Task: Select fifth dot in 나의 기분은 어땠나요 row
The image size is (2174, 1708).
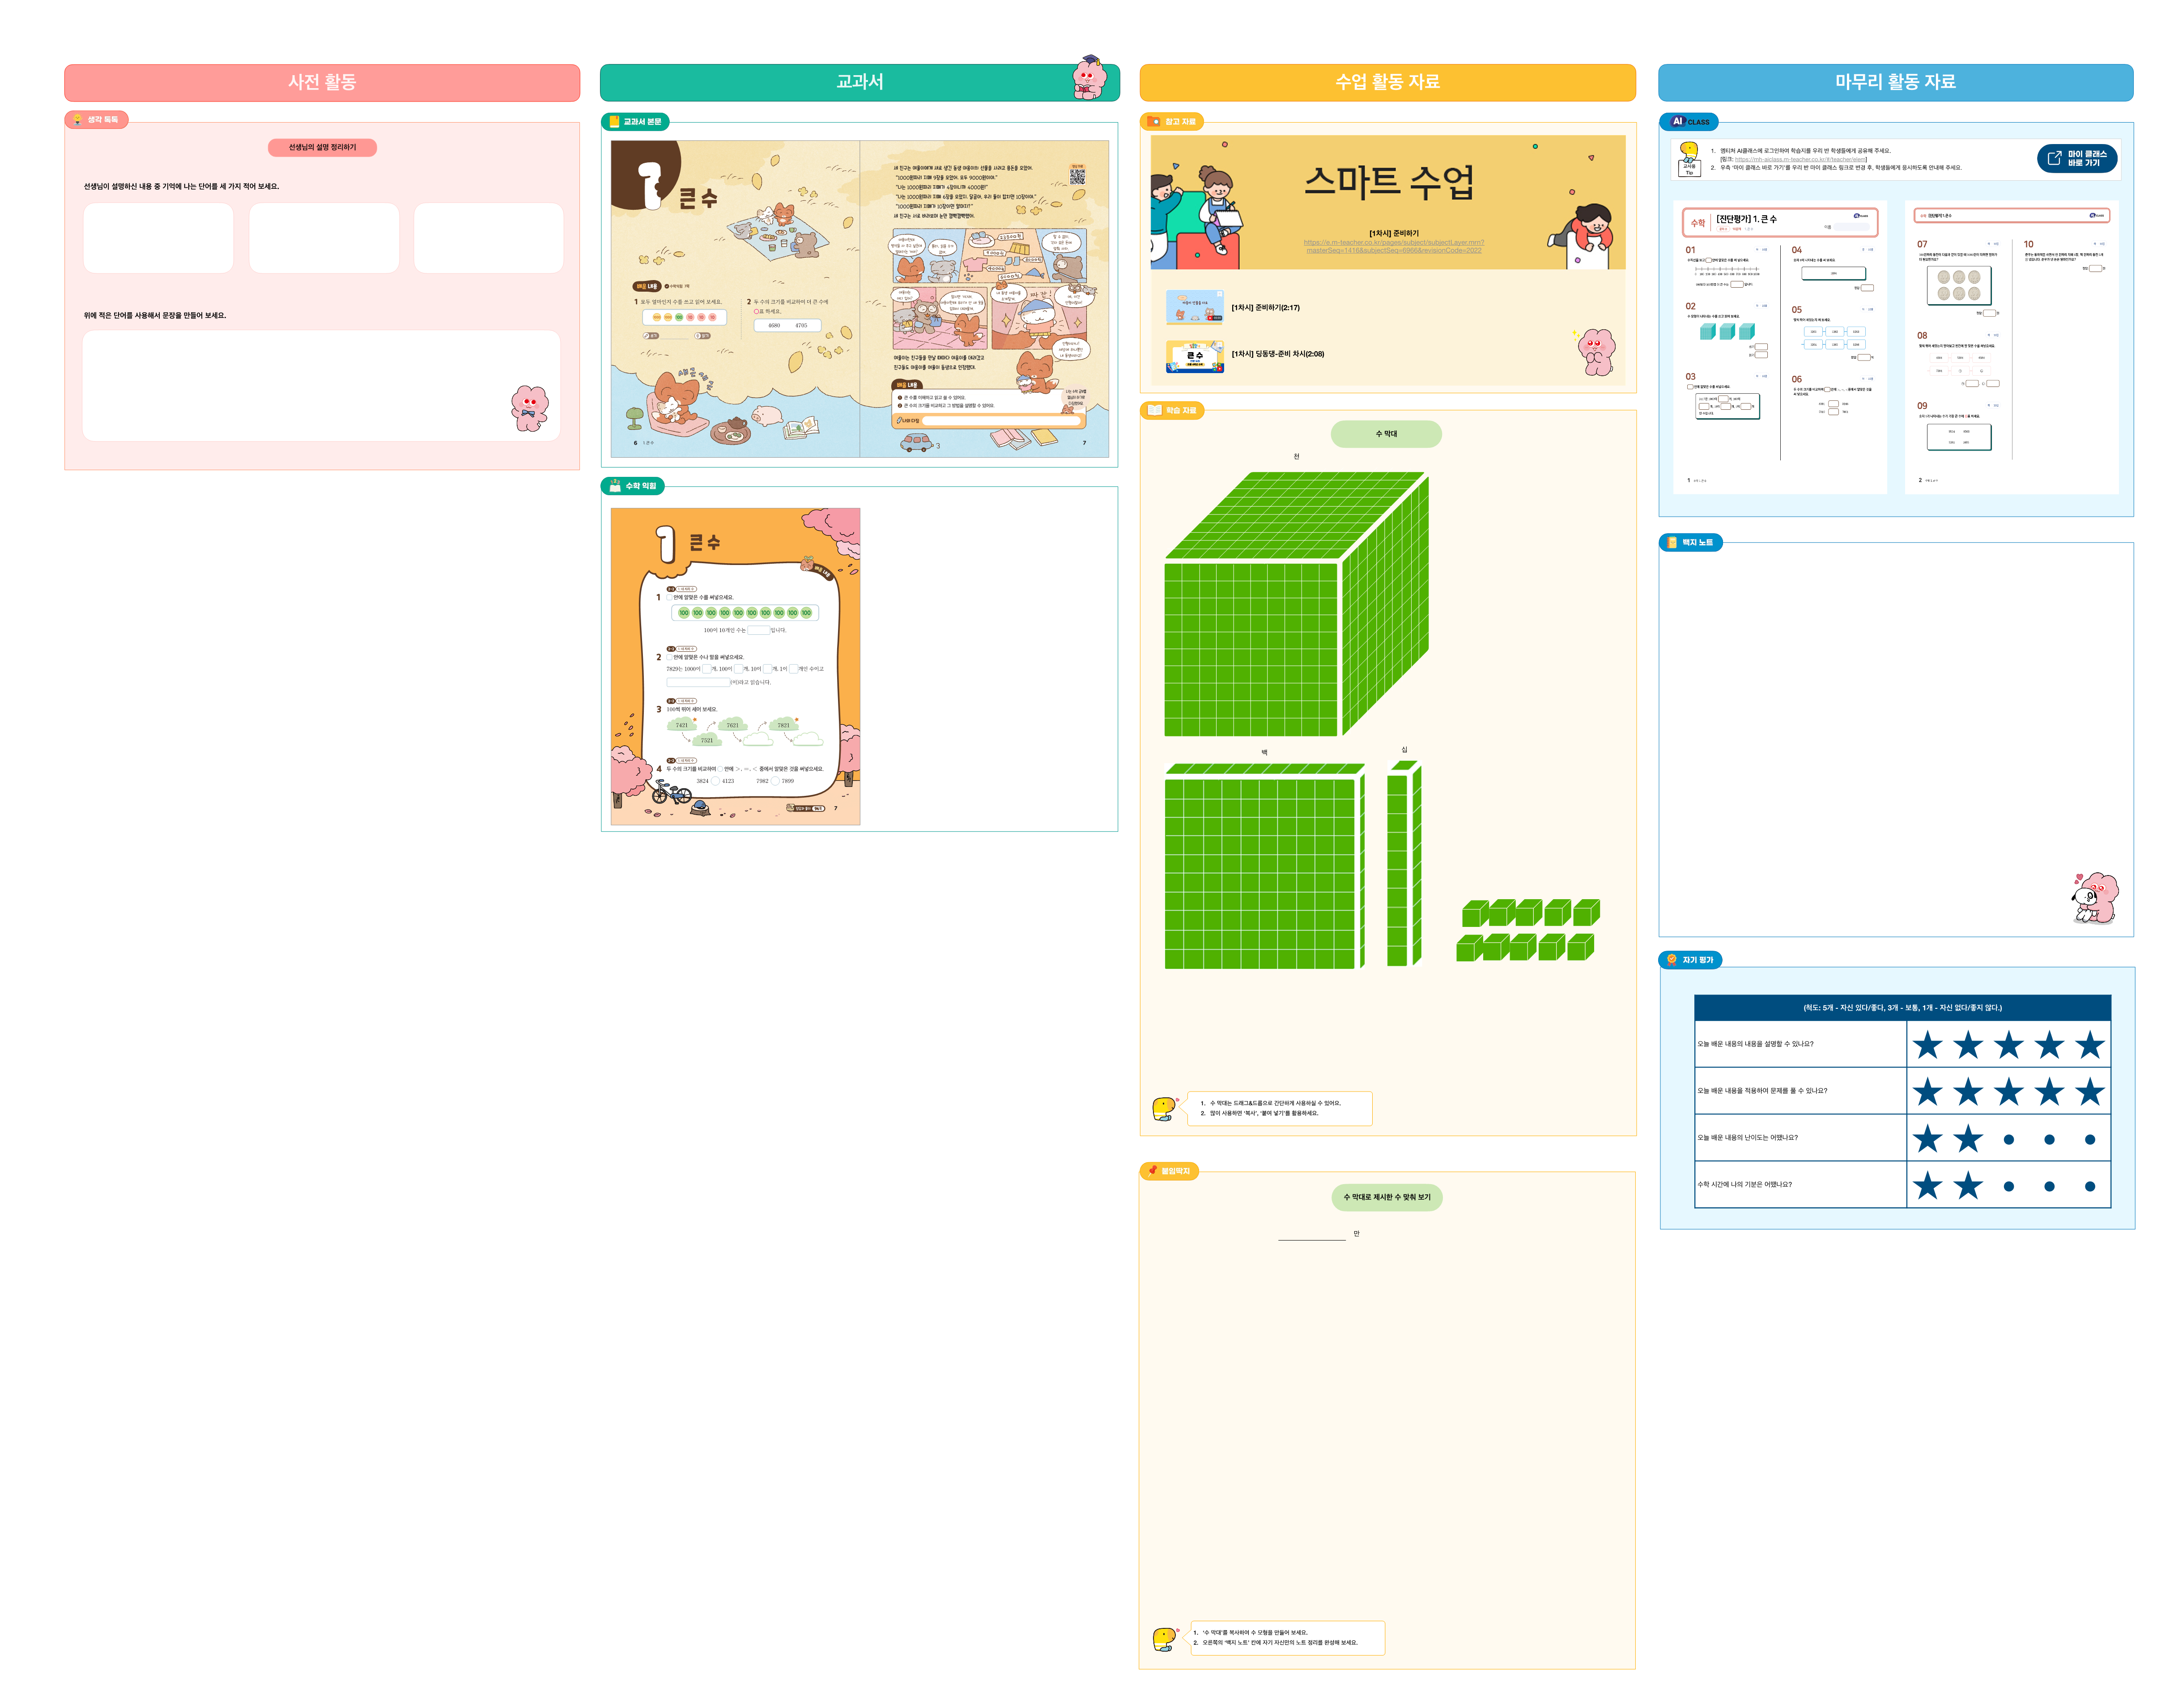Action: [x=2089, y=1186]
